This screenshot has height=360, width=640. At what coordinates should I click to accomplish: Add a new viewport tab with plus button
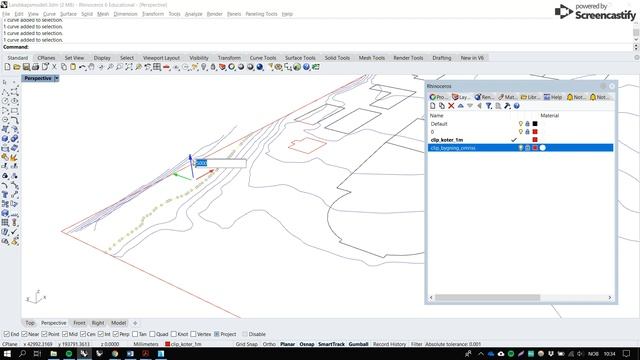pos(135,323)
